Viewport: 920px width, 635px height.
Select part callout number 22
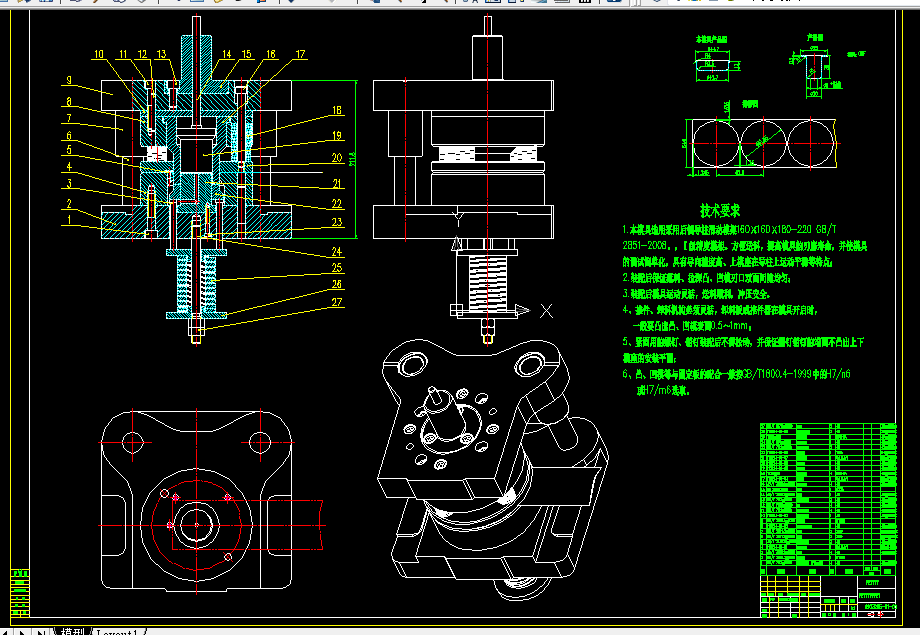tap(337, 204)
